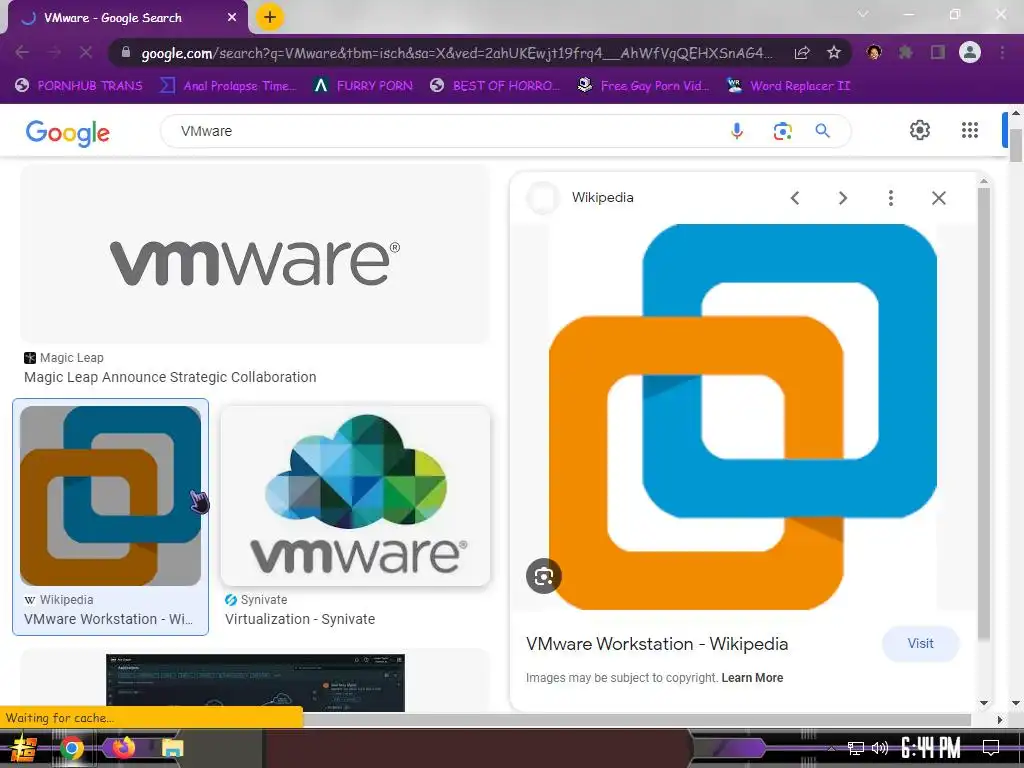Viewport: 1024px width, 768px height.
Task: Visit the Wikipedia source page
Action: coord(920,643)
